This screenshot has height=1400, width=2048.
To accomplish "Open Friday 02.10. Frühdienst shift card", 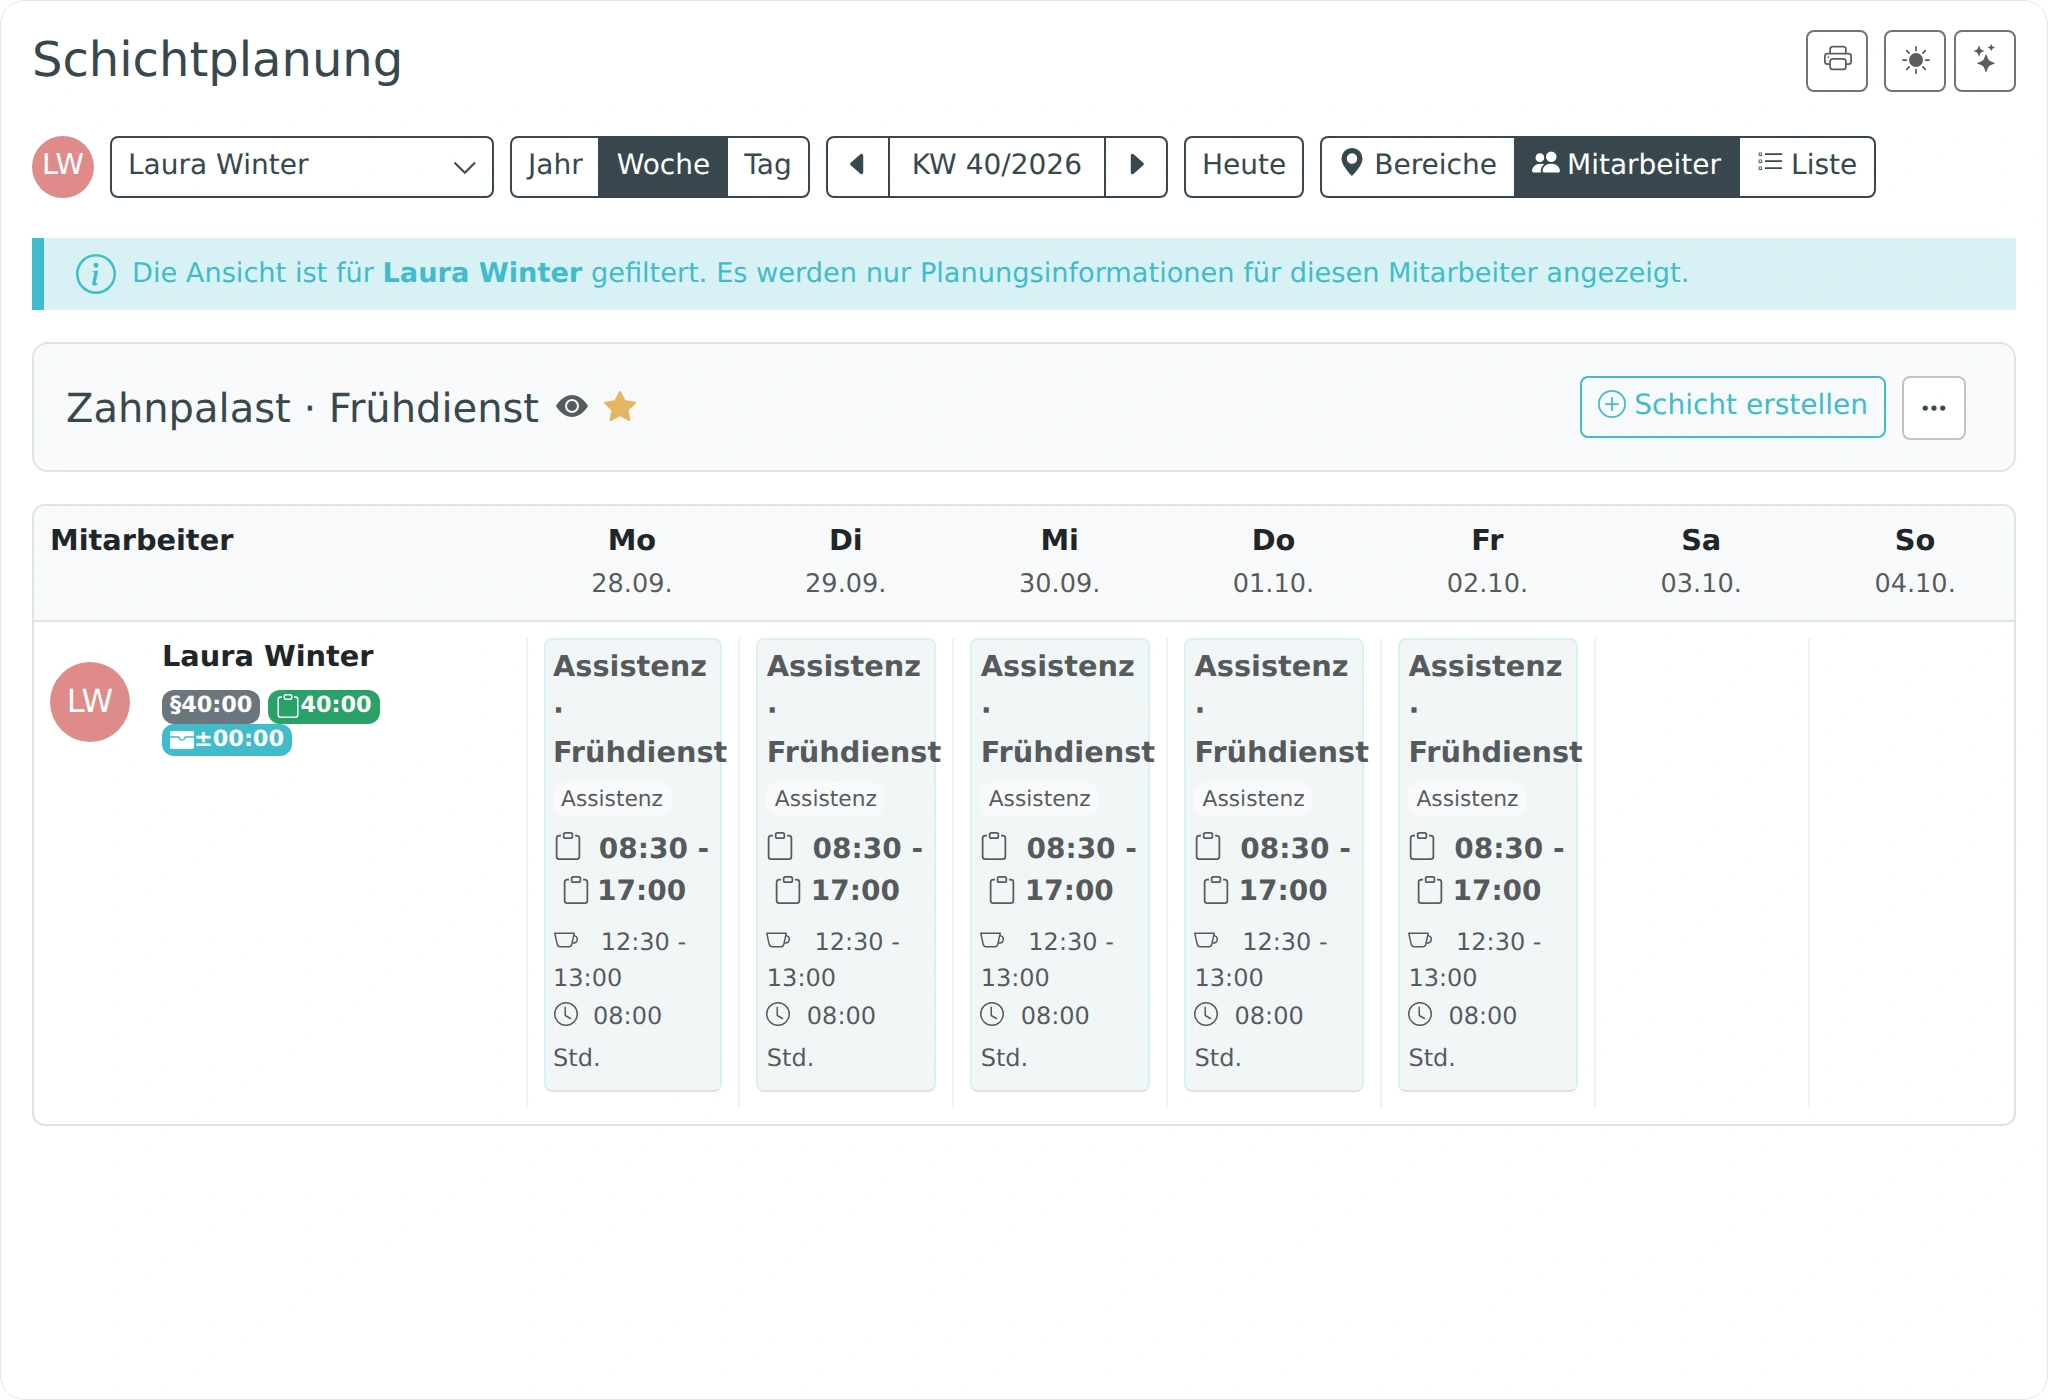I will pyautogui.click(x=1488, y=865).
